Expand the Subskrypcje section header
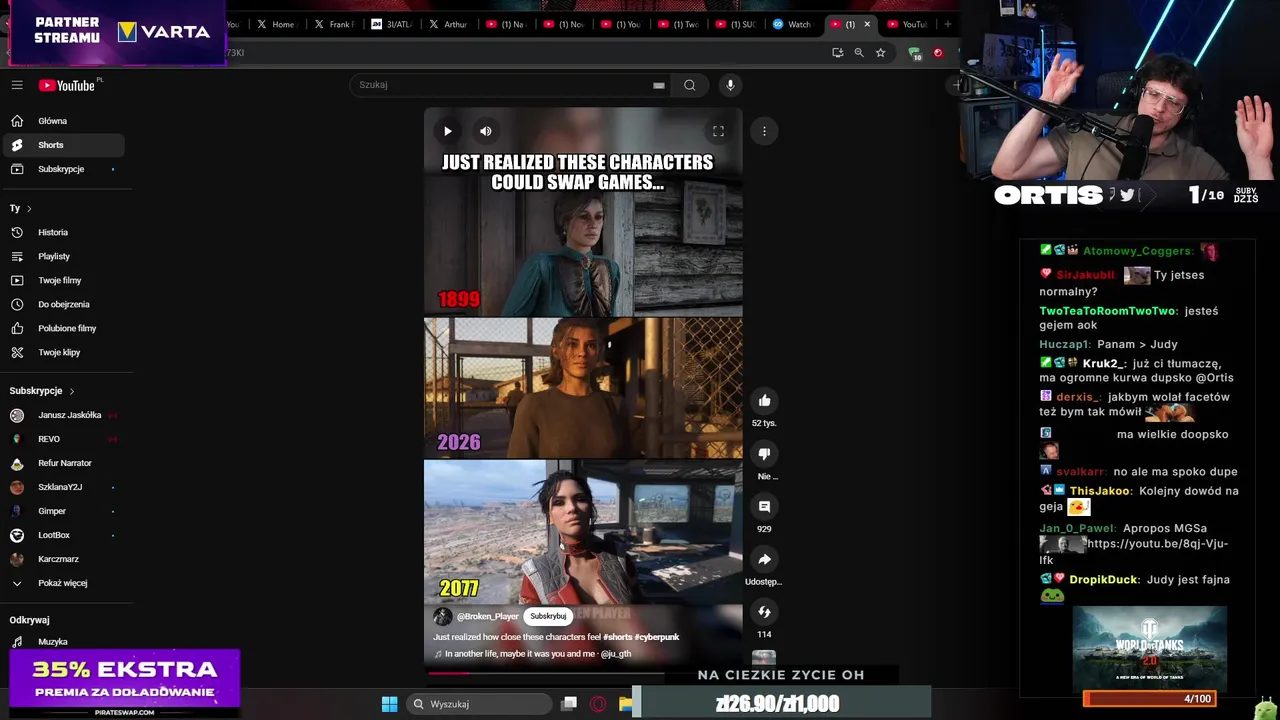The height and width of the screenshot is (720, 1280). coord(42,391)
